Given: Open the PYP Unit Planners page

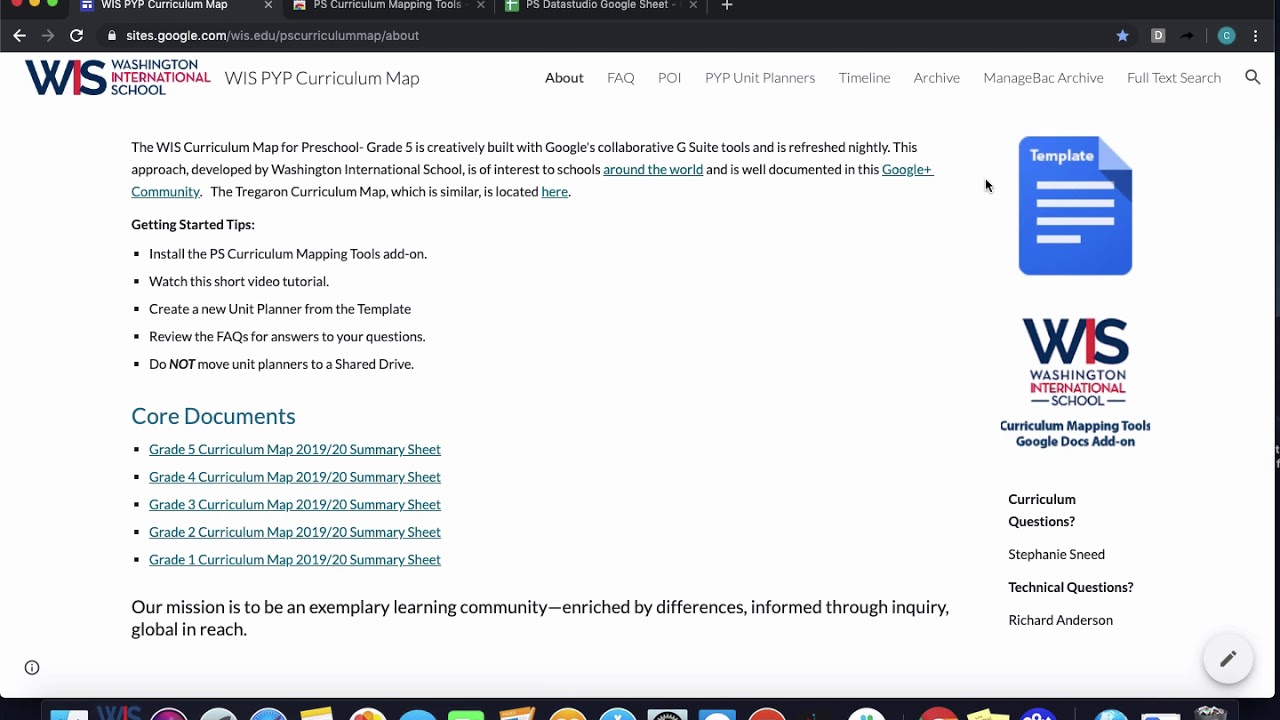Looking at the screenshot, I should click(760, 77).
